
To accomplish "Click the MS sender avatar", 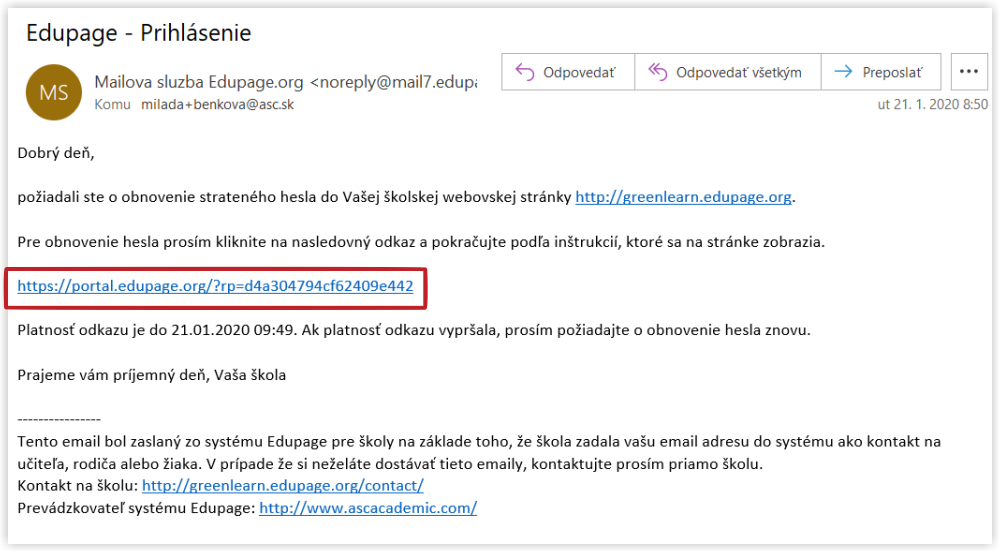I will (x=54, y=92).
